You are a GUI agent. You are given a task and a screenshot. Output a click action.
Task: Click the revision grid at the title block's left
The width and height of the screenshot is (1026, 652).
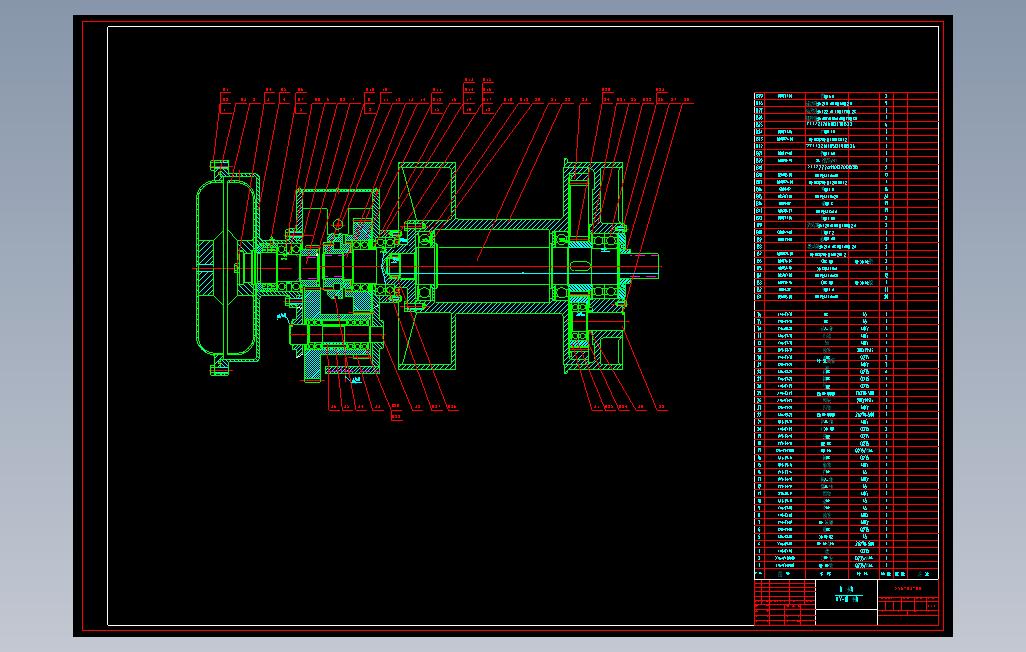(x=785, y=602)
